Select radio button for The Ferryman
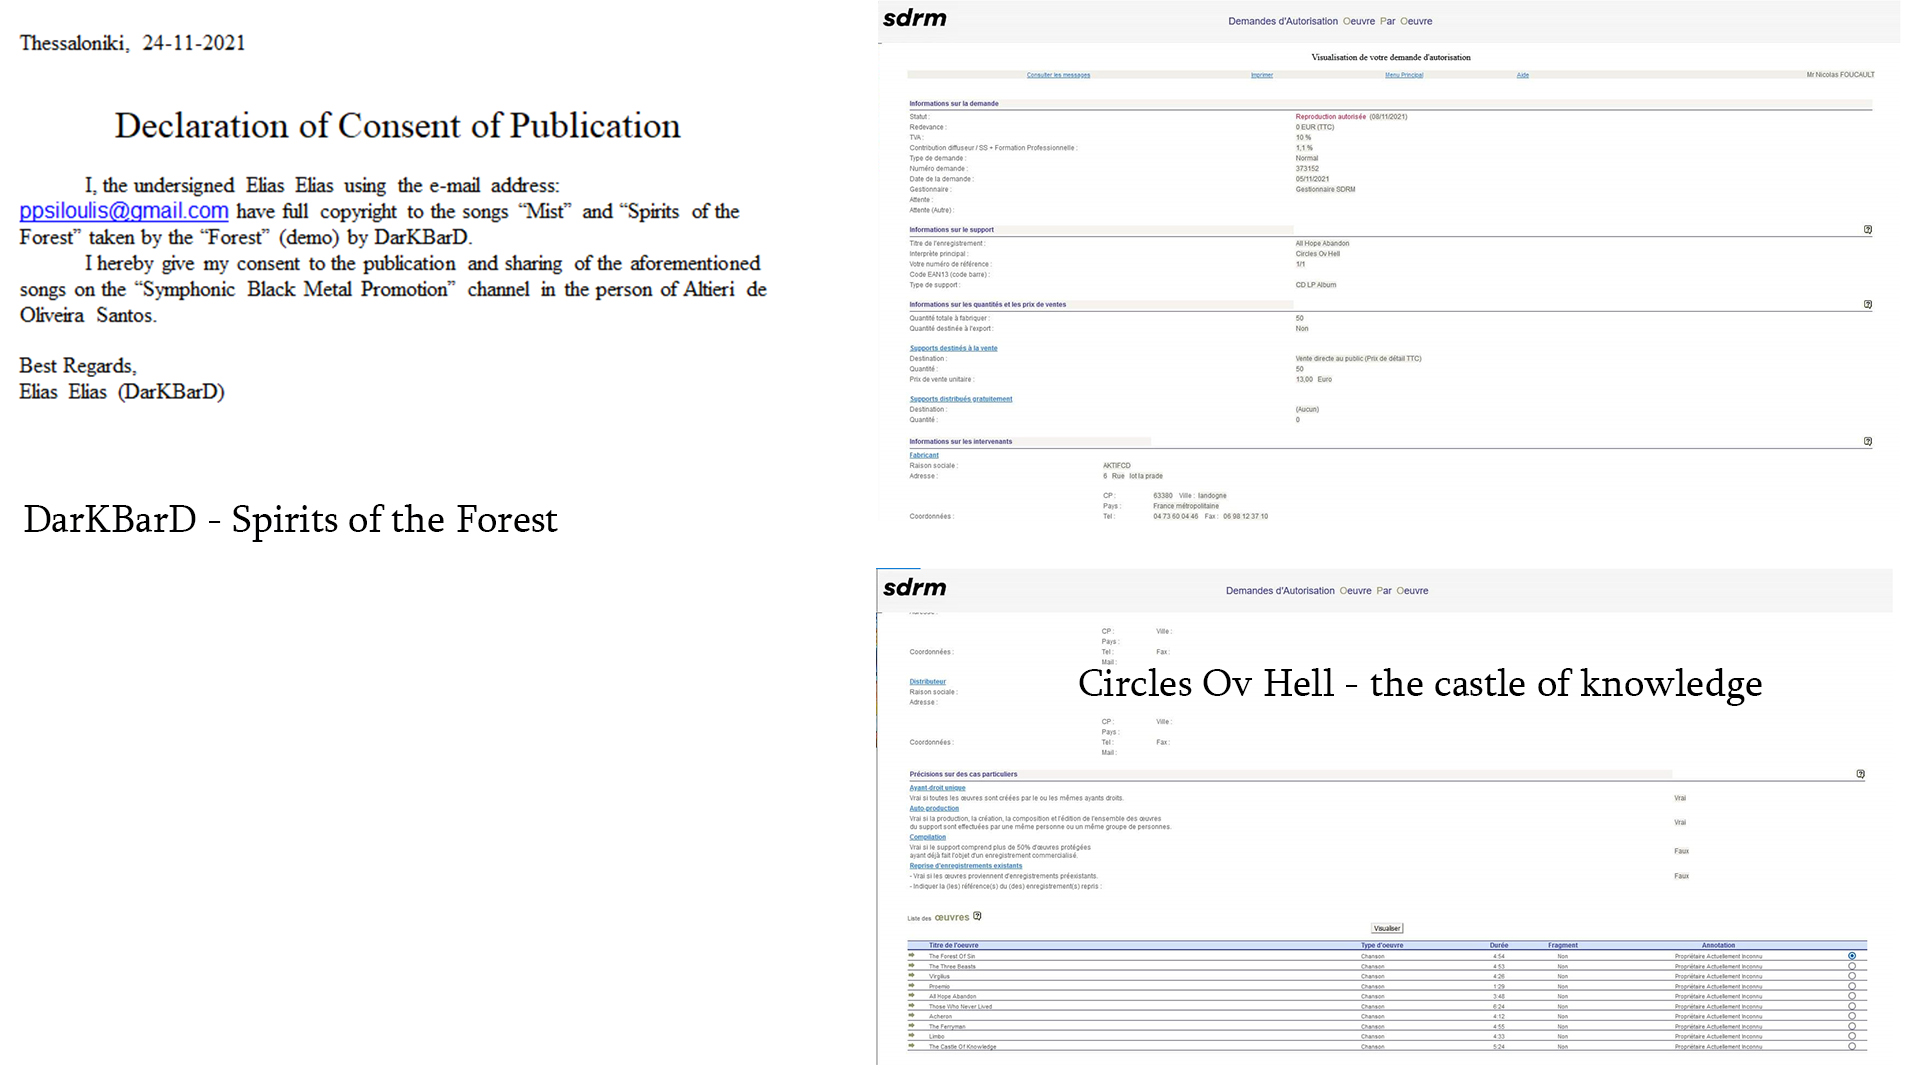 pos(1852,1026)
